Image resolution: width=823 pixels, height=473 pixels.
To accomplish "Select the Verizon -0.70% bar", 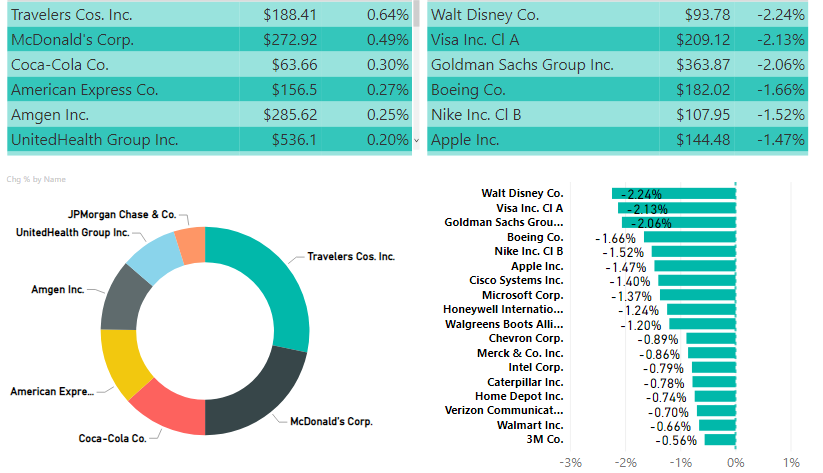I will click(716, 411).
